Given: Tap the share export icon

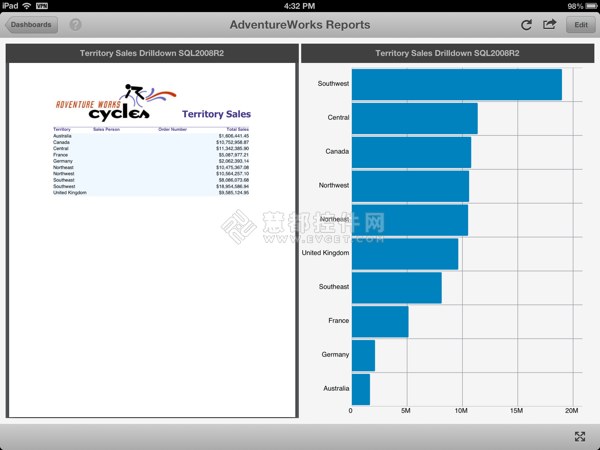Looking at the screenshot, I should coord(549,24).
